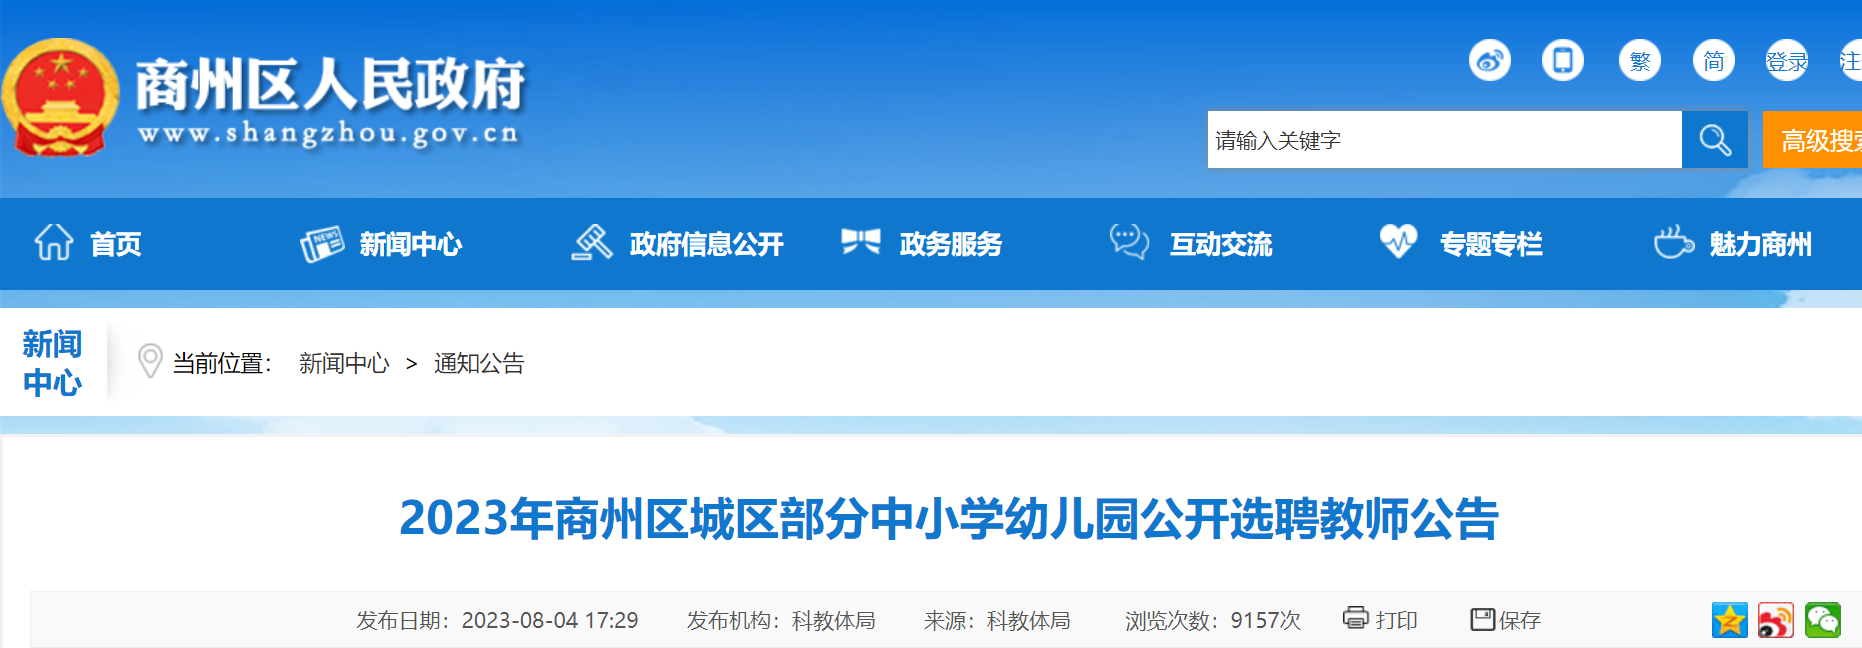Click the article title about 公开选聘教师公告
The height and width of the screenshot is (648, 1862).
pyautogui.click(x=949, y=518)
